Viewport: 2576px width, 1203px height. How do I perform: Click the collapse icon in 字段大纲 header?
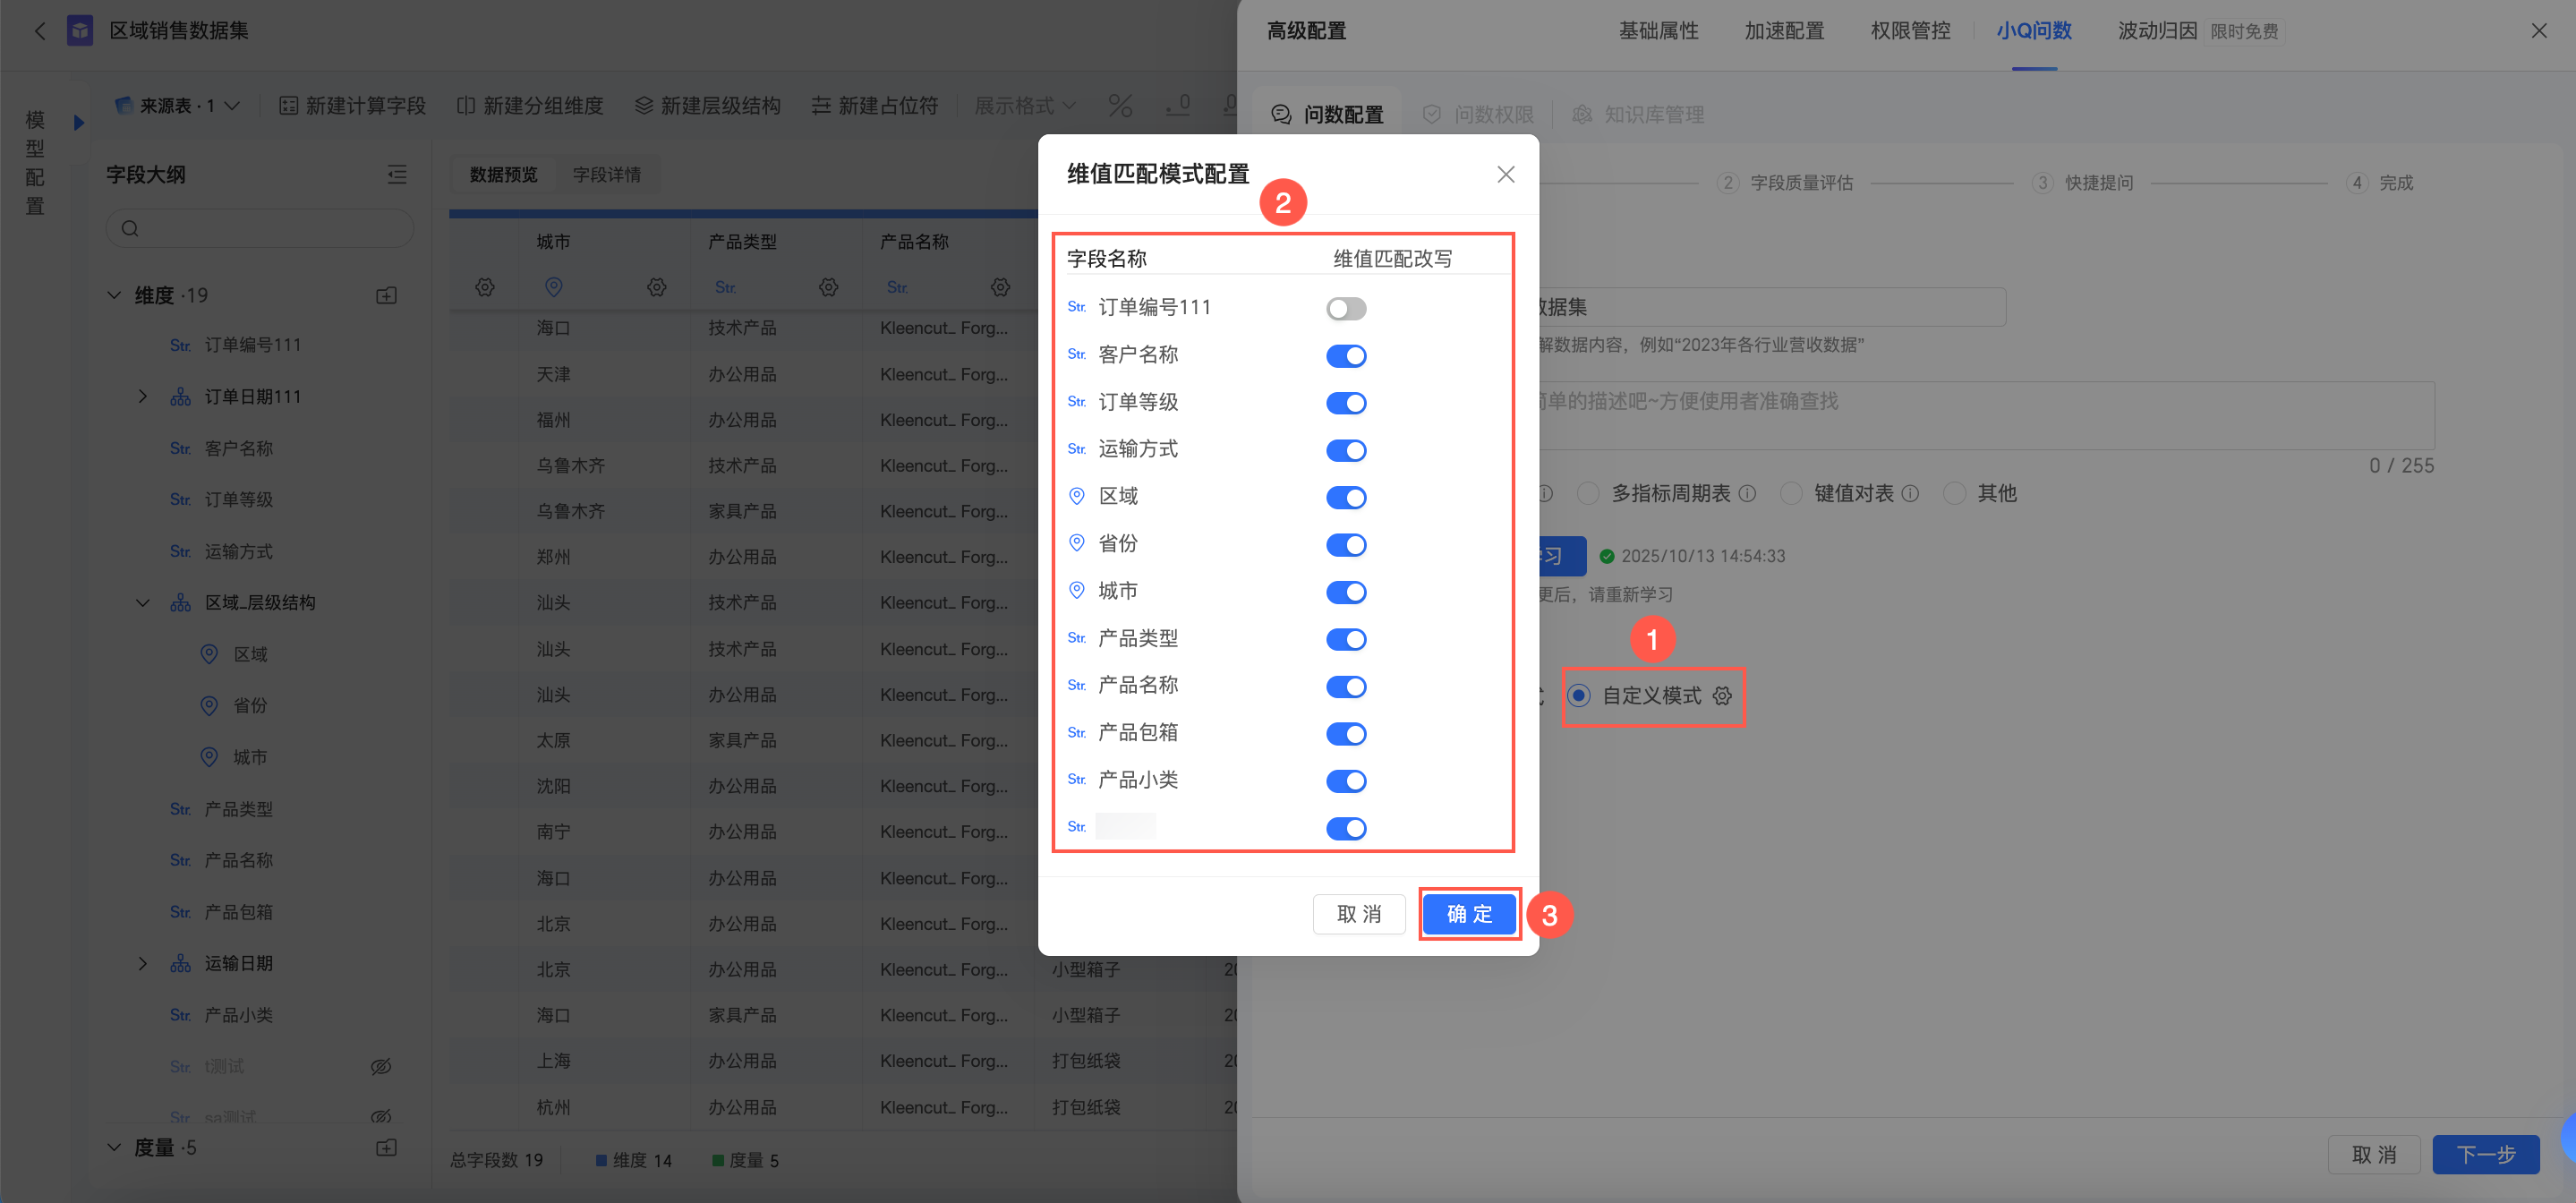coord(397,175)
